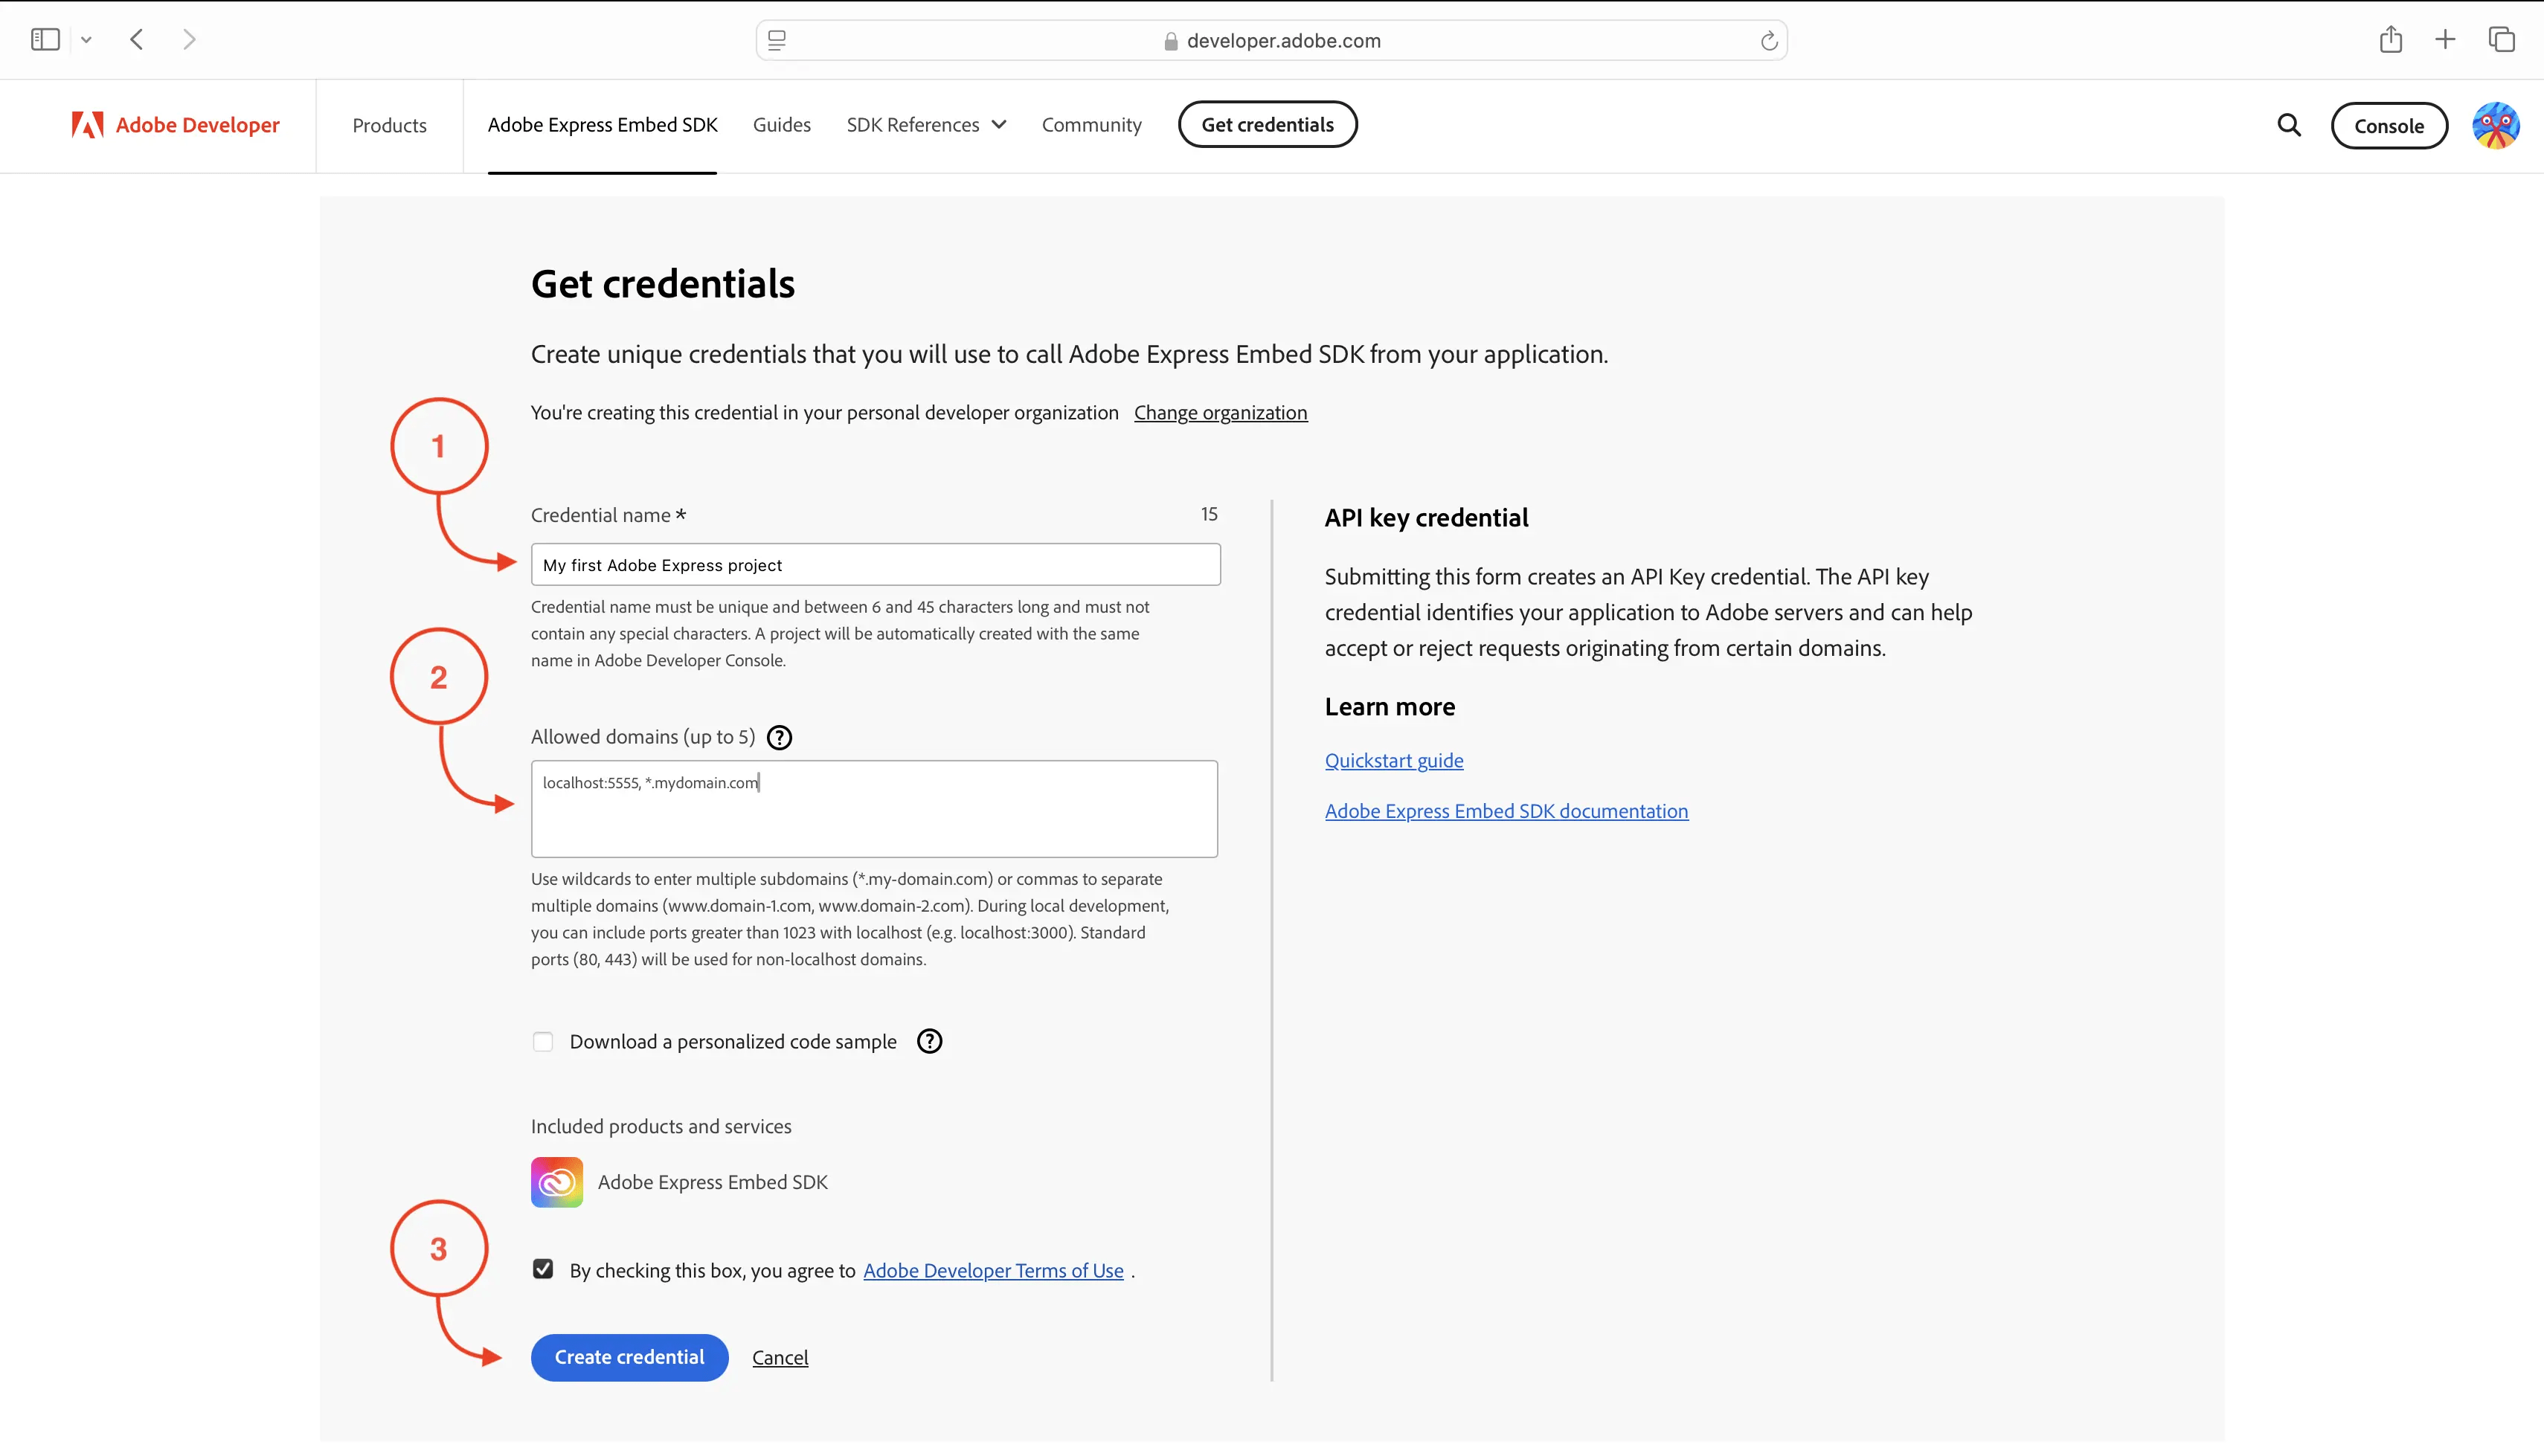
Task: Click the developer.adobe.com address bar
Action: click(1271, 40)
